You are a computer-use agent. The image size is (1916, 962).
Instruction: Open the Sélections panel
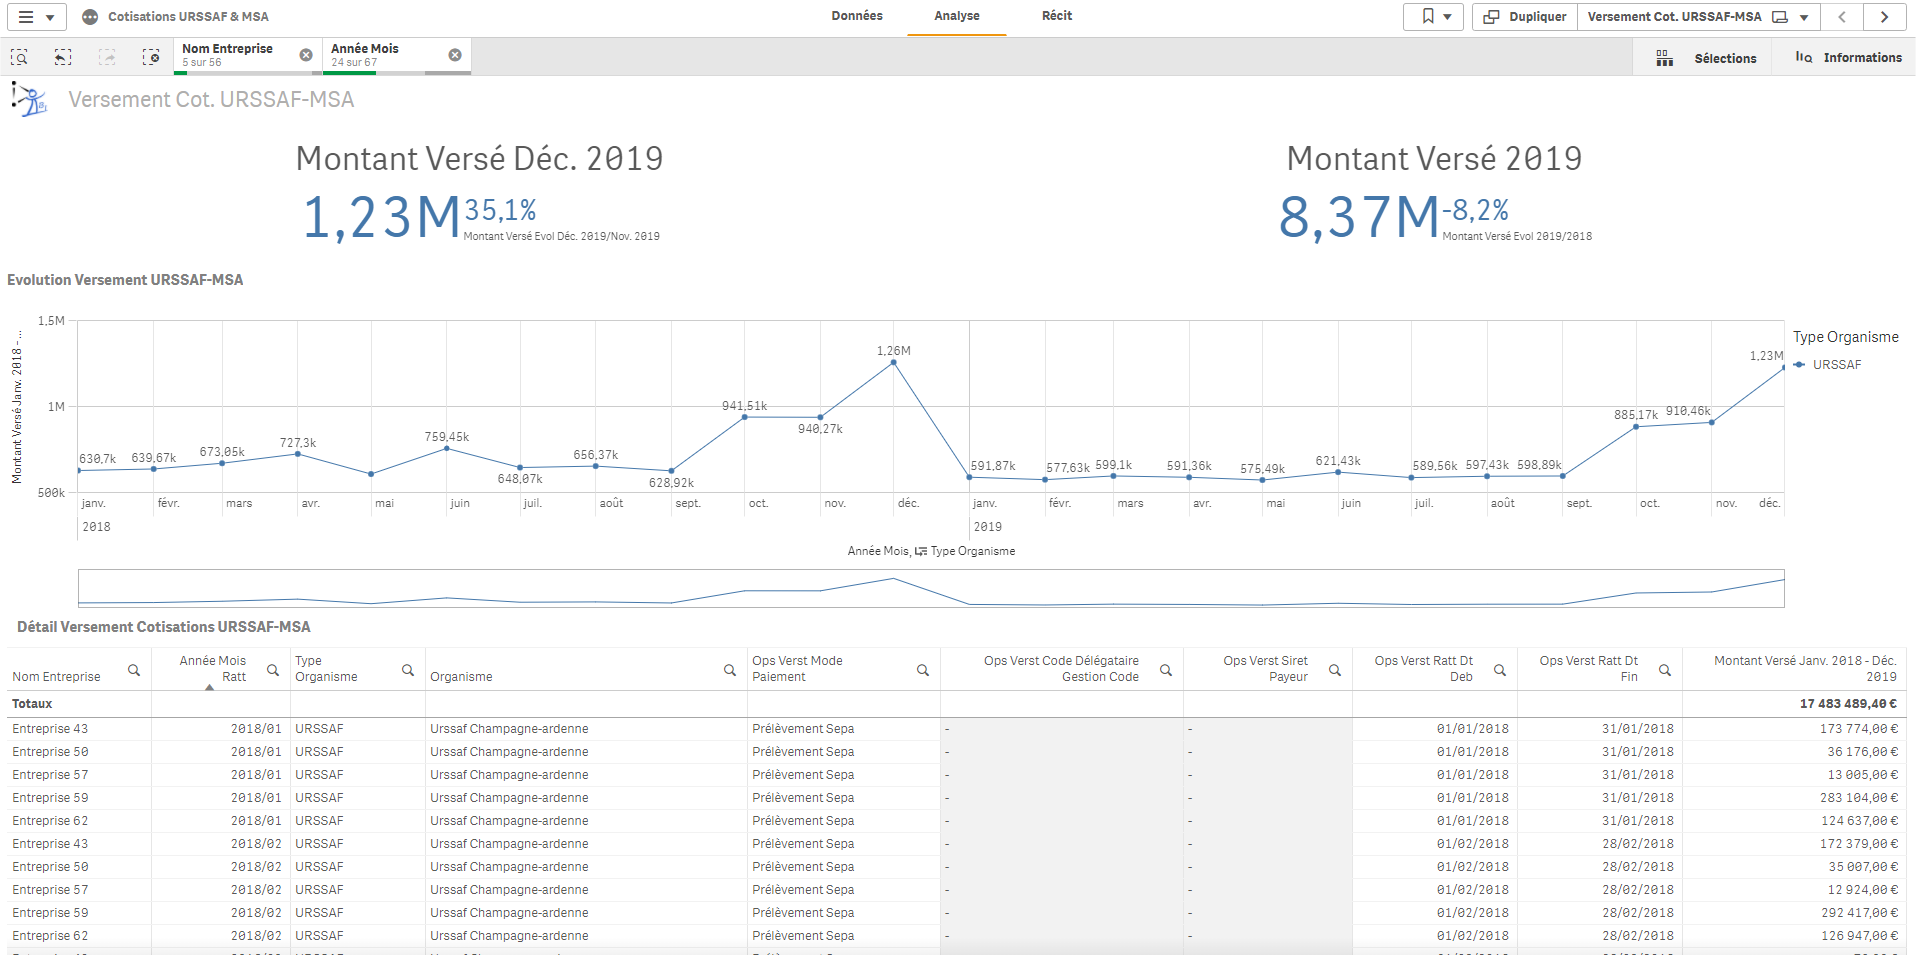tap(1706, 58)
